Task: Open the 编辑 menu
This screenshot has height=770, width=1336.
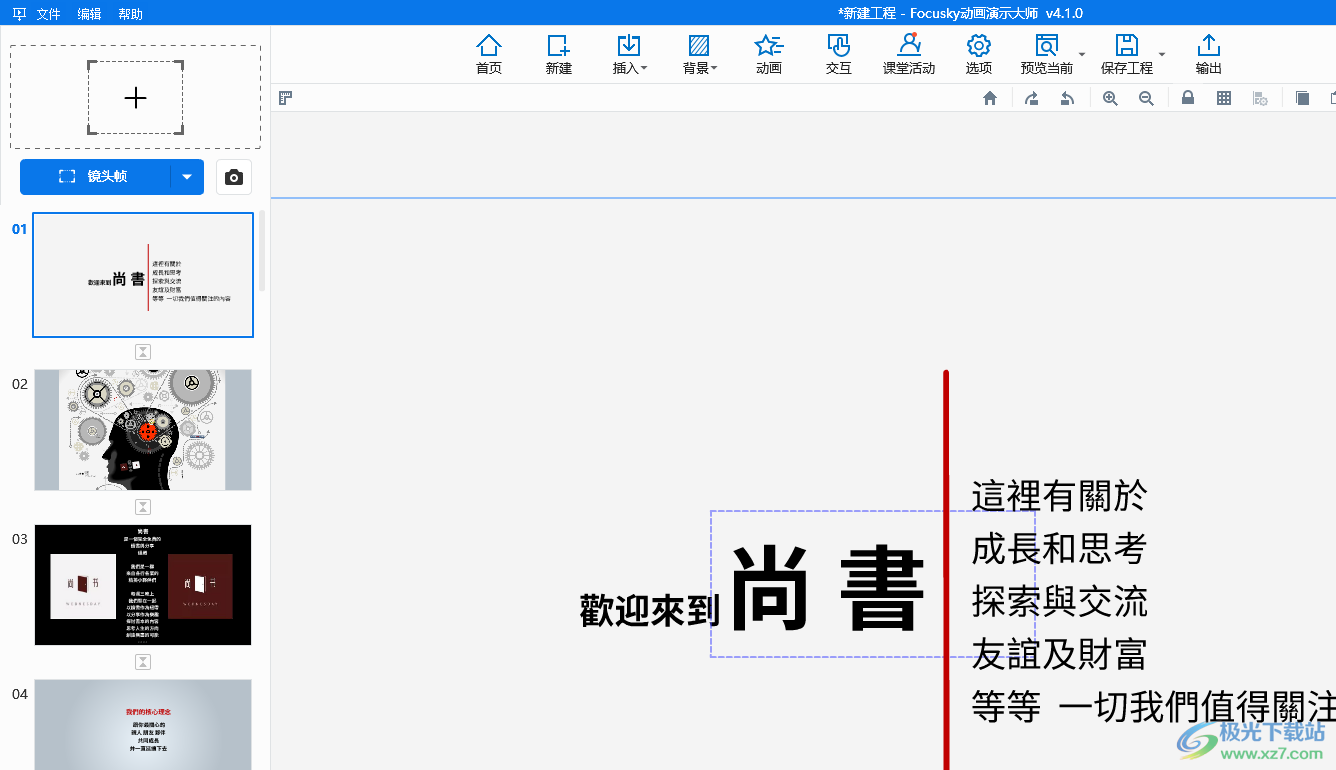Action: pyautogui.click(x=89, y=14)
